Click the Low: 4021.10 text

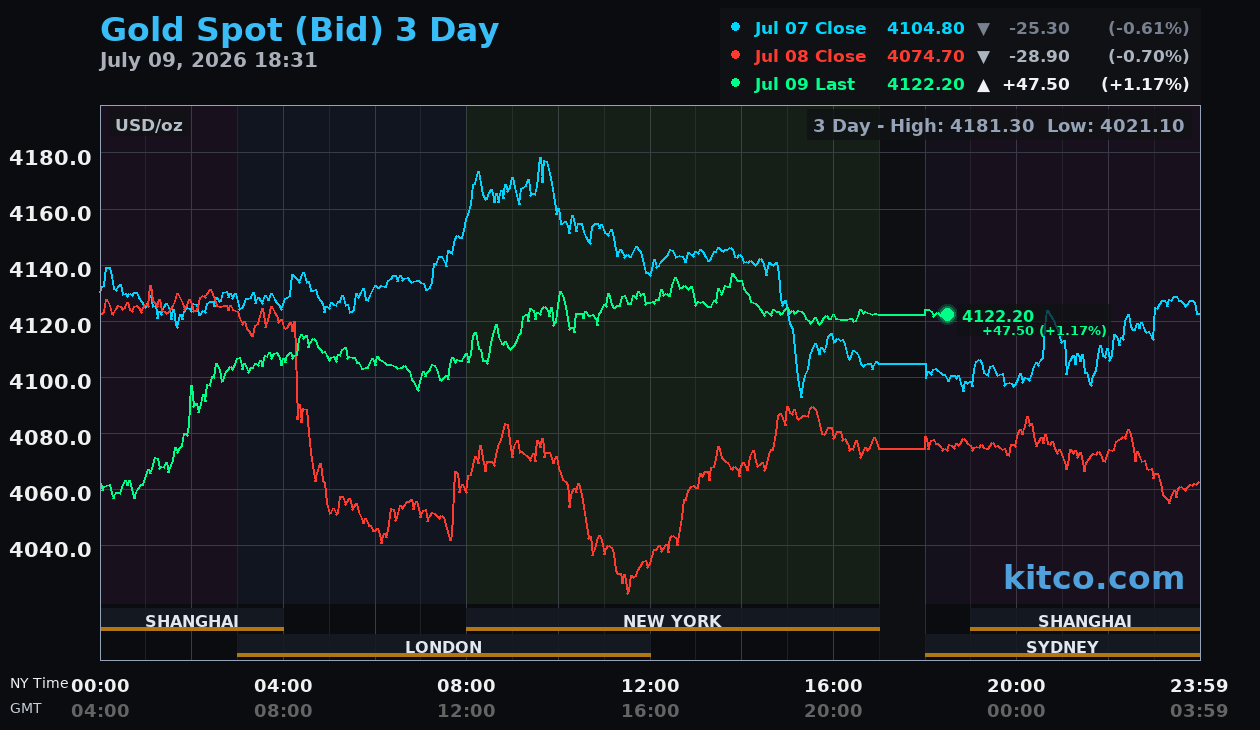coord(1115,126)
